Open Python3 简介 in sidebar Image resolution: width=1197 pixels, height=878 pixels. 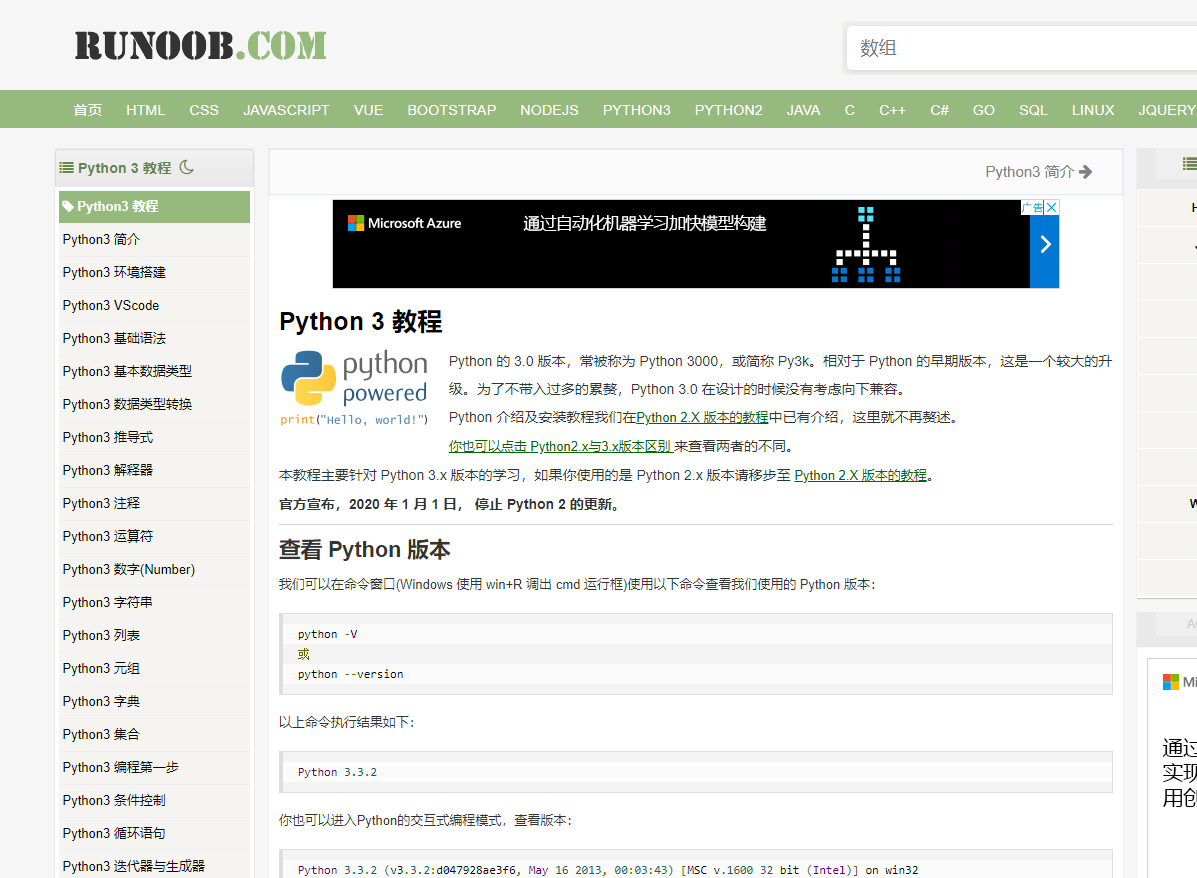click(154, 240)
